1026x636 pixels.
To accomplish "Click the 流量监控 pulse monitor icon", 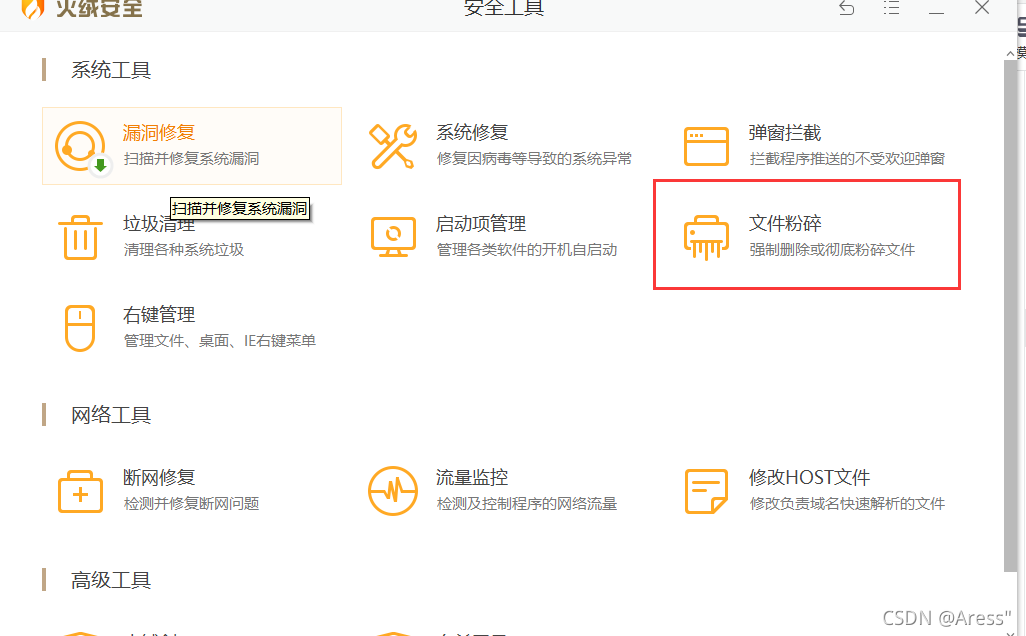I will [x=393, y=491].
